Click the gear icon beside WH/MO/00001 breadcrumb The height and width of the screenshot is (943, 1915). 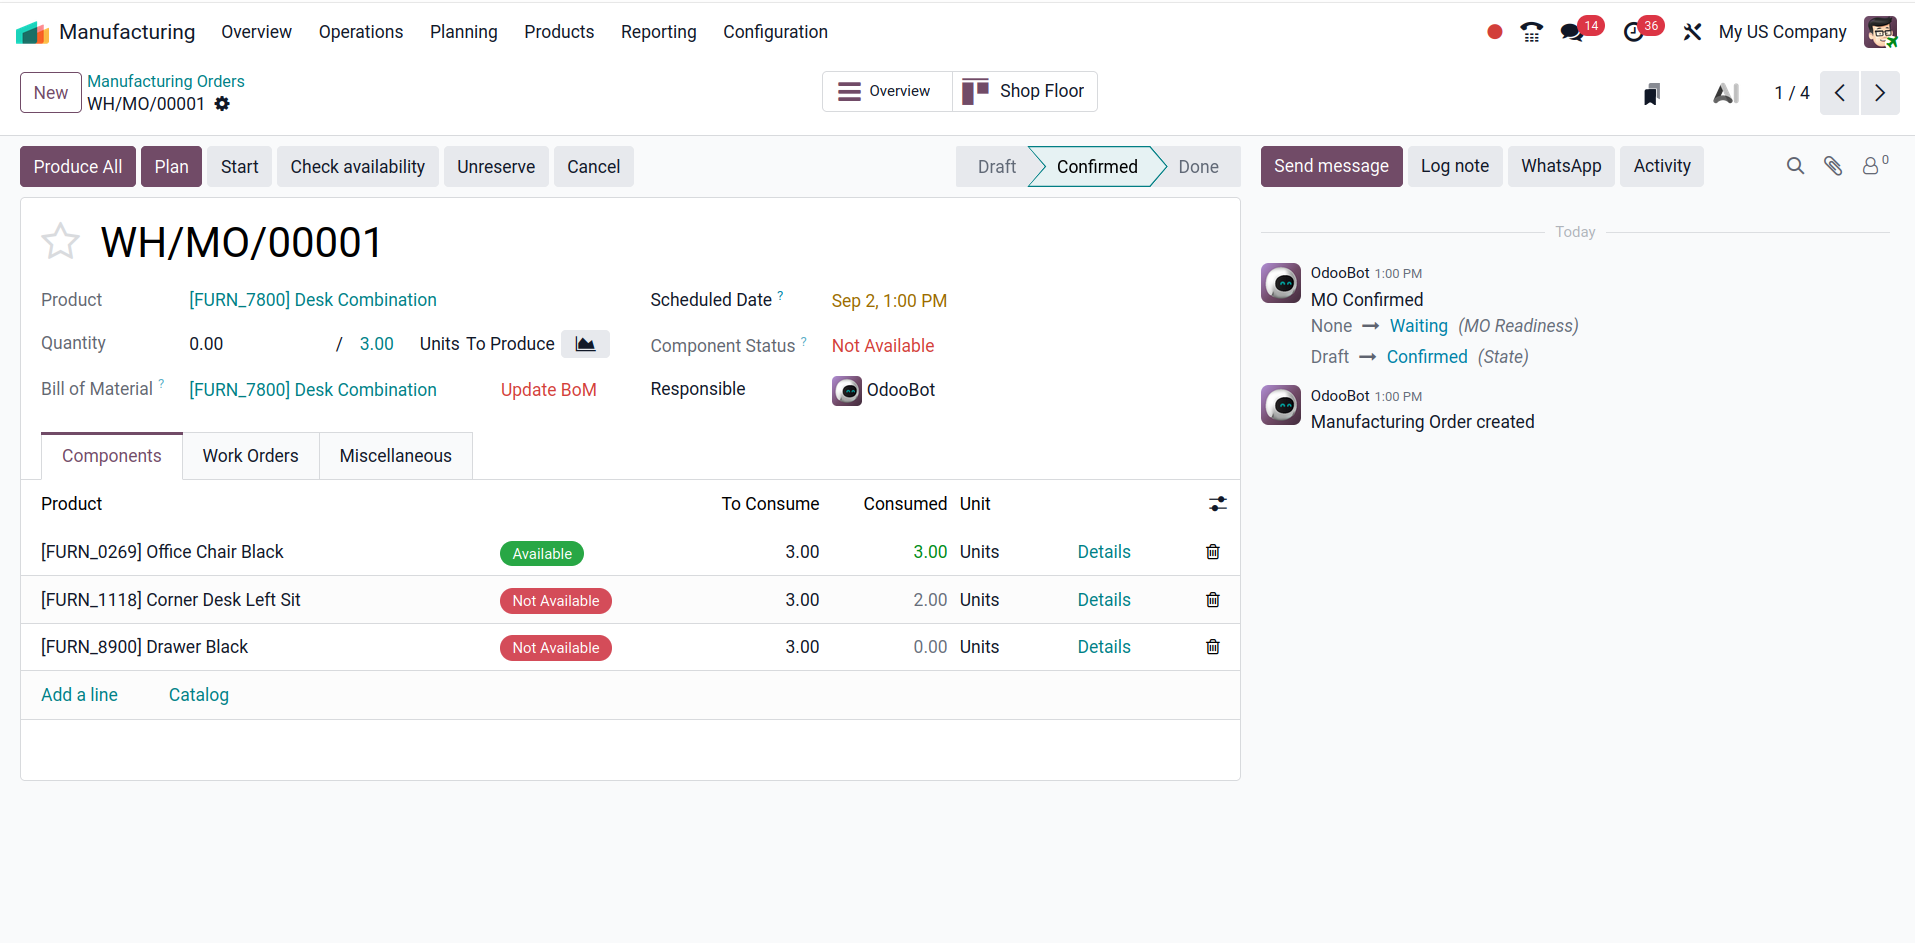click(222, 104)
